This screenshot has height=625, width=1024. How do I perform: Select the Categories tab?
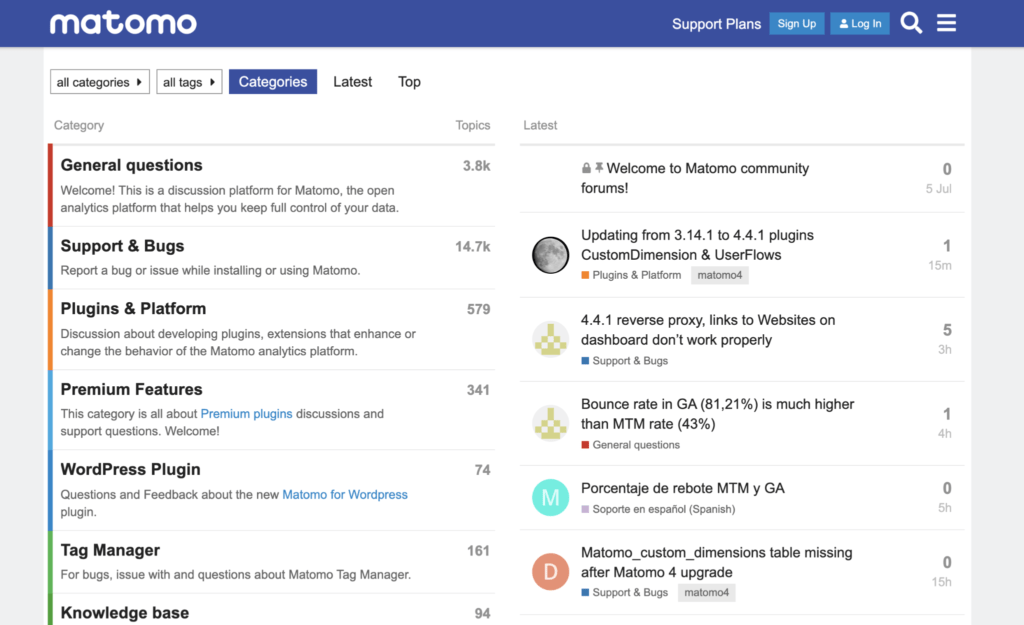tap(272, 81)
